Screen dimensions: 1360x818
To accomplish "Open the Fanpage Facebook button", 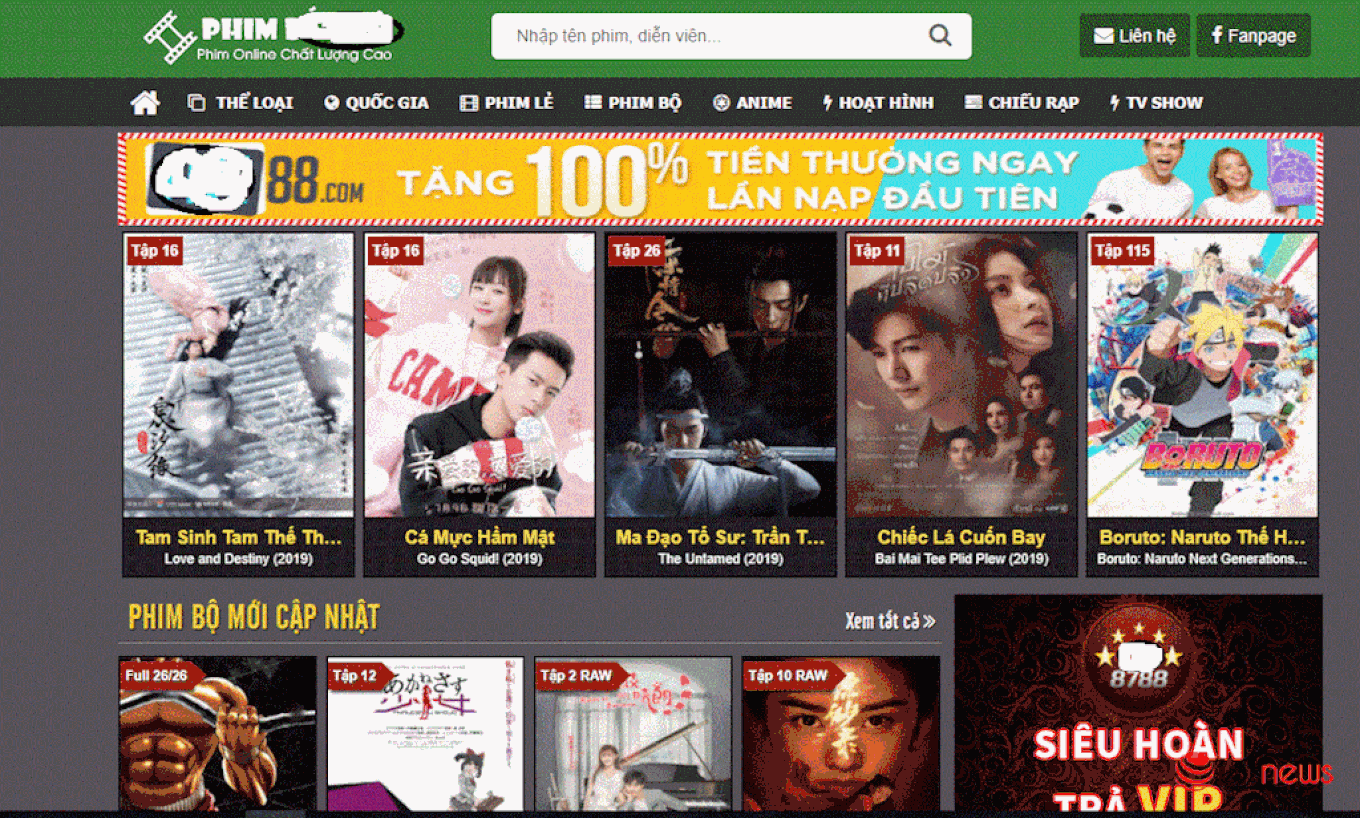I will coord(1254,36).
